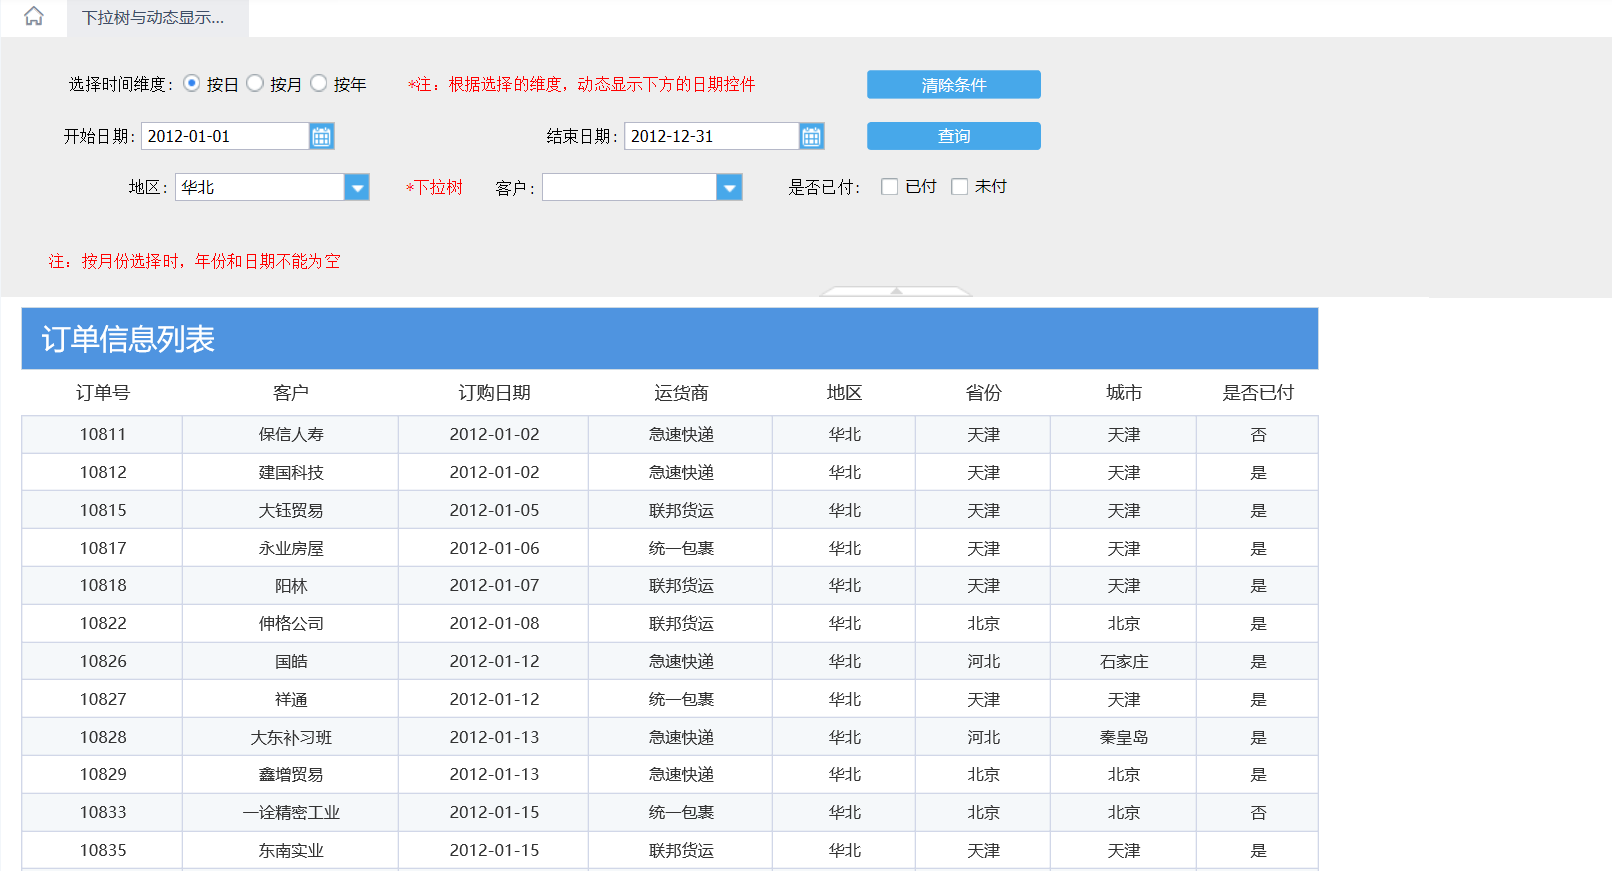
Task: Select order number 10822 cell
Action: [x=103, y=623]
